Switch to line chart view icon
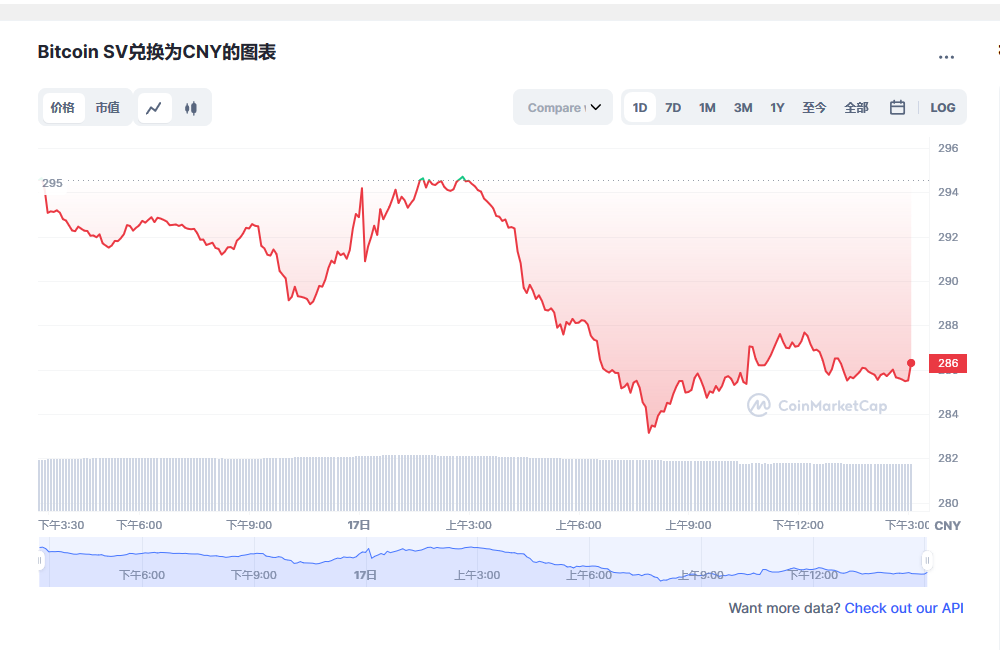 pyautogui.click(x=154, y=108)
